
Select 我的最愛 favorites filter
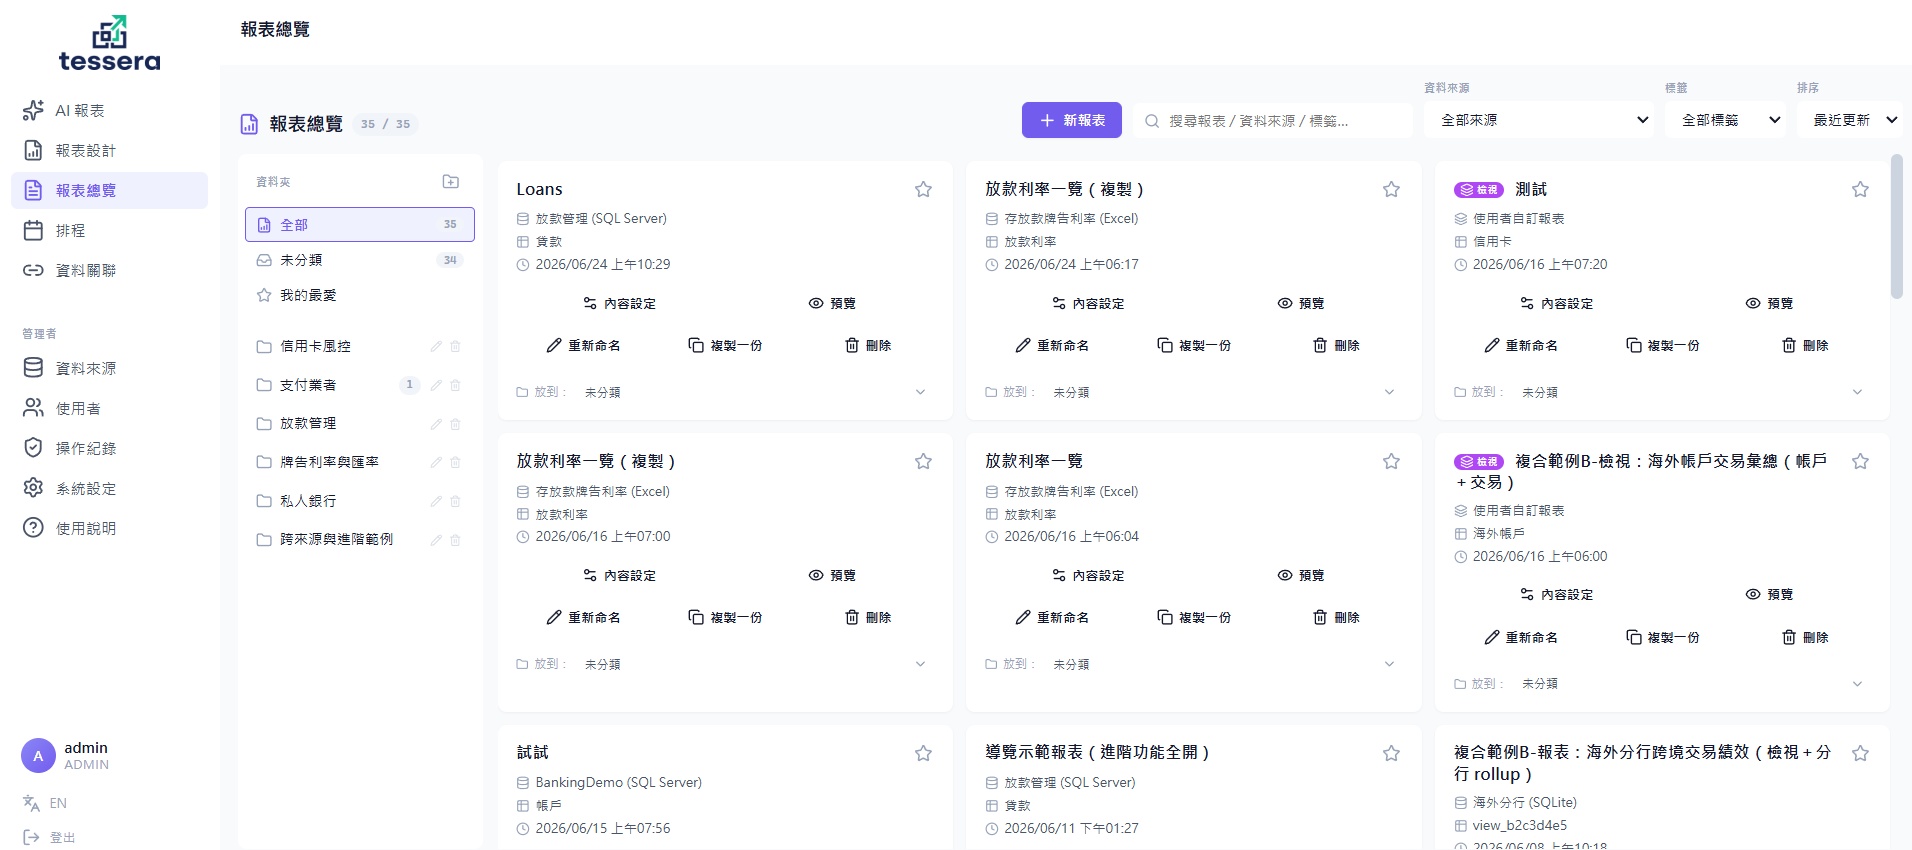pos(360,295)
